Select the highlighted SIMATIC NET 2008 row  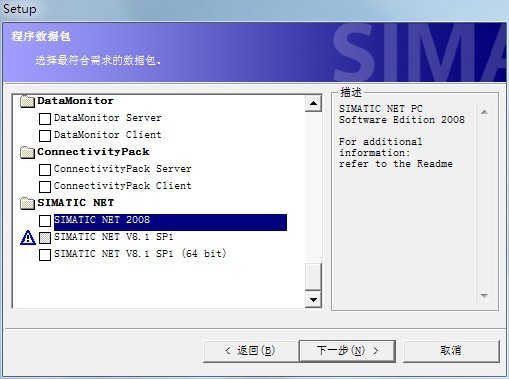(x=170, y=222)
